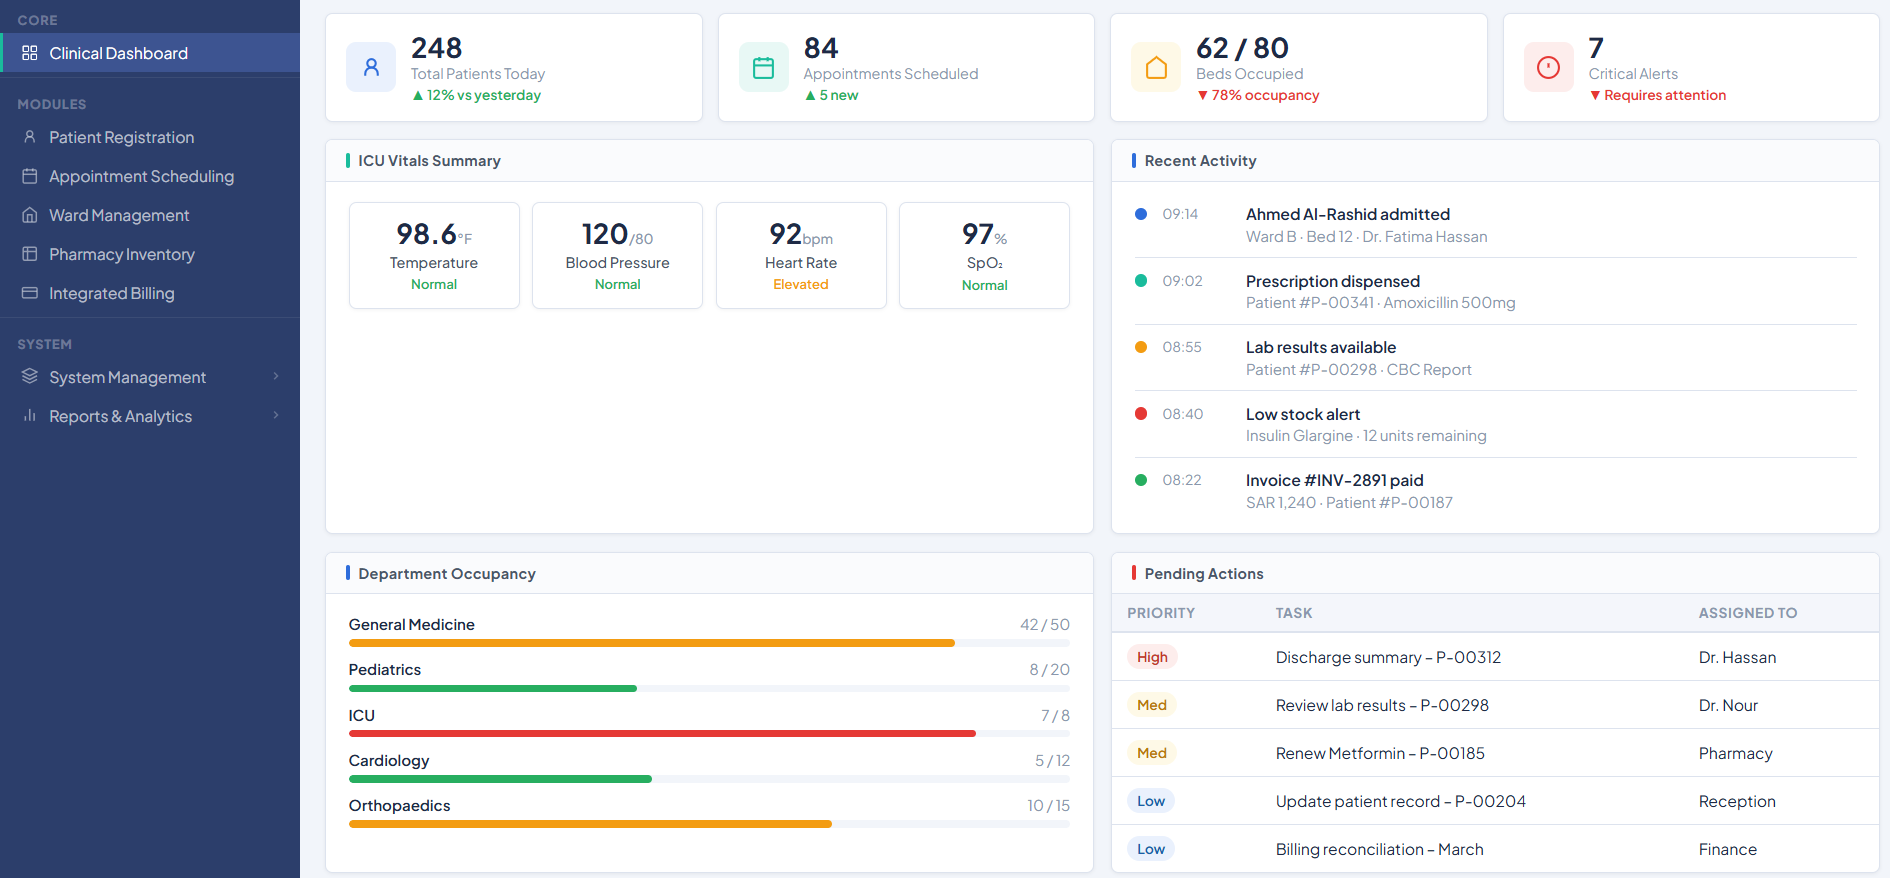Click the Beds Occupied house icon
This screenshot has width=1890, height=878.
(1156, 68)
